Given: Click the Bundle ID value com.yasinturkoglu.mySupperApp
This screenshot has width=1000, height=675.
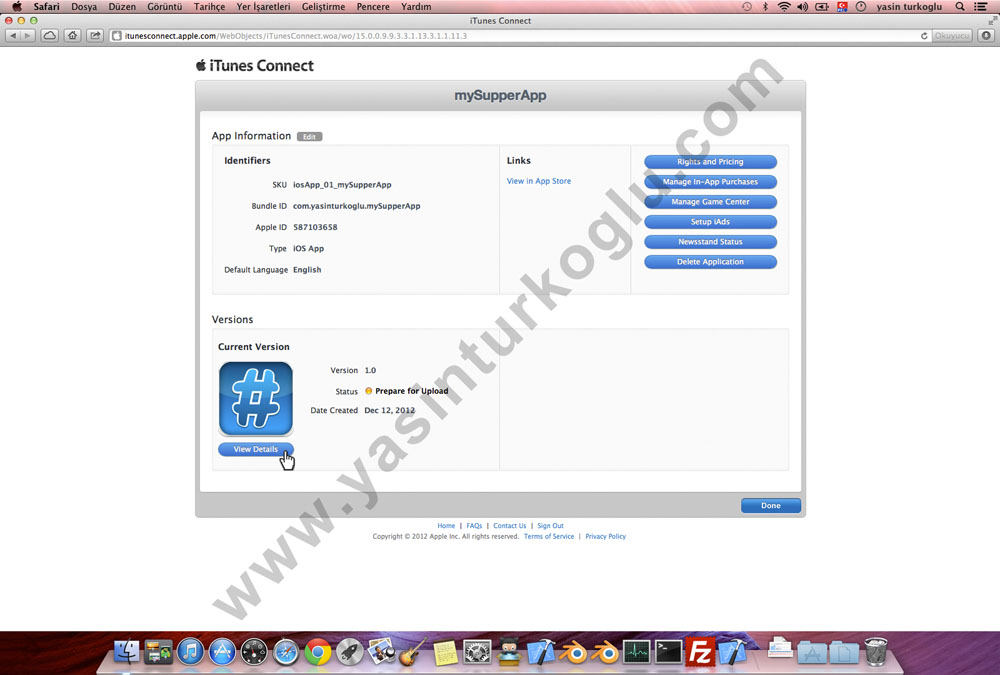Looking at the screenshot, I should (357, 206).
